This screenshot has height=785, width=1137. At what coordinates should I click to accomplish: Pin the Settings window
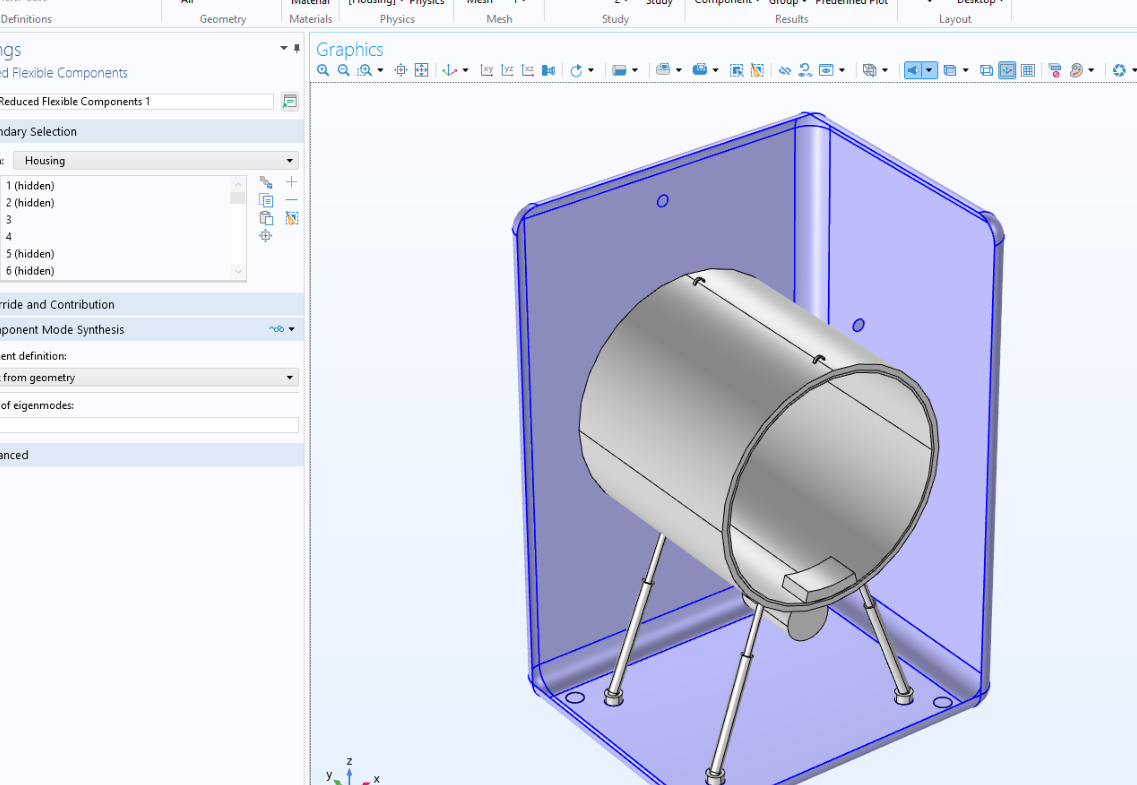(297, 49)
